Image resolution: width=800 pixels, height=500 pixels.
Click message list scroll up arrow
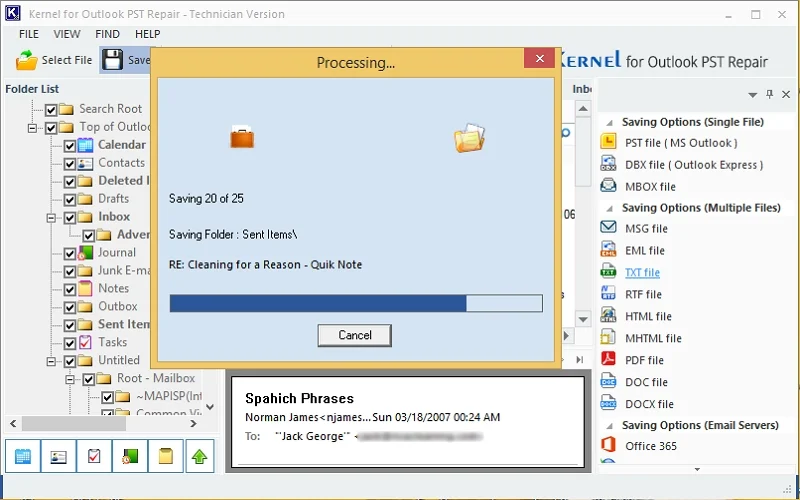tap(583, 108)
